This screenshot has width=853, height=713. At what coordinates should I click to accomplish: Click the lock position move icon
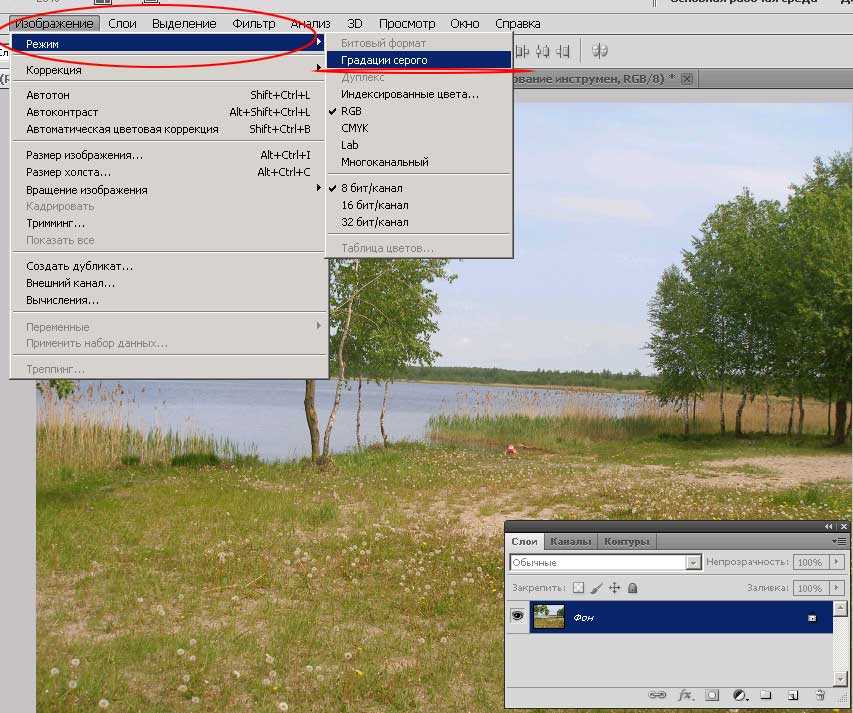click(614, 588)
